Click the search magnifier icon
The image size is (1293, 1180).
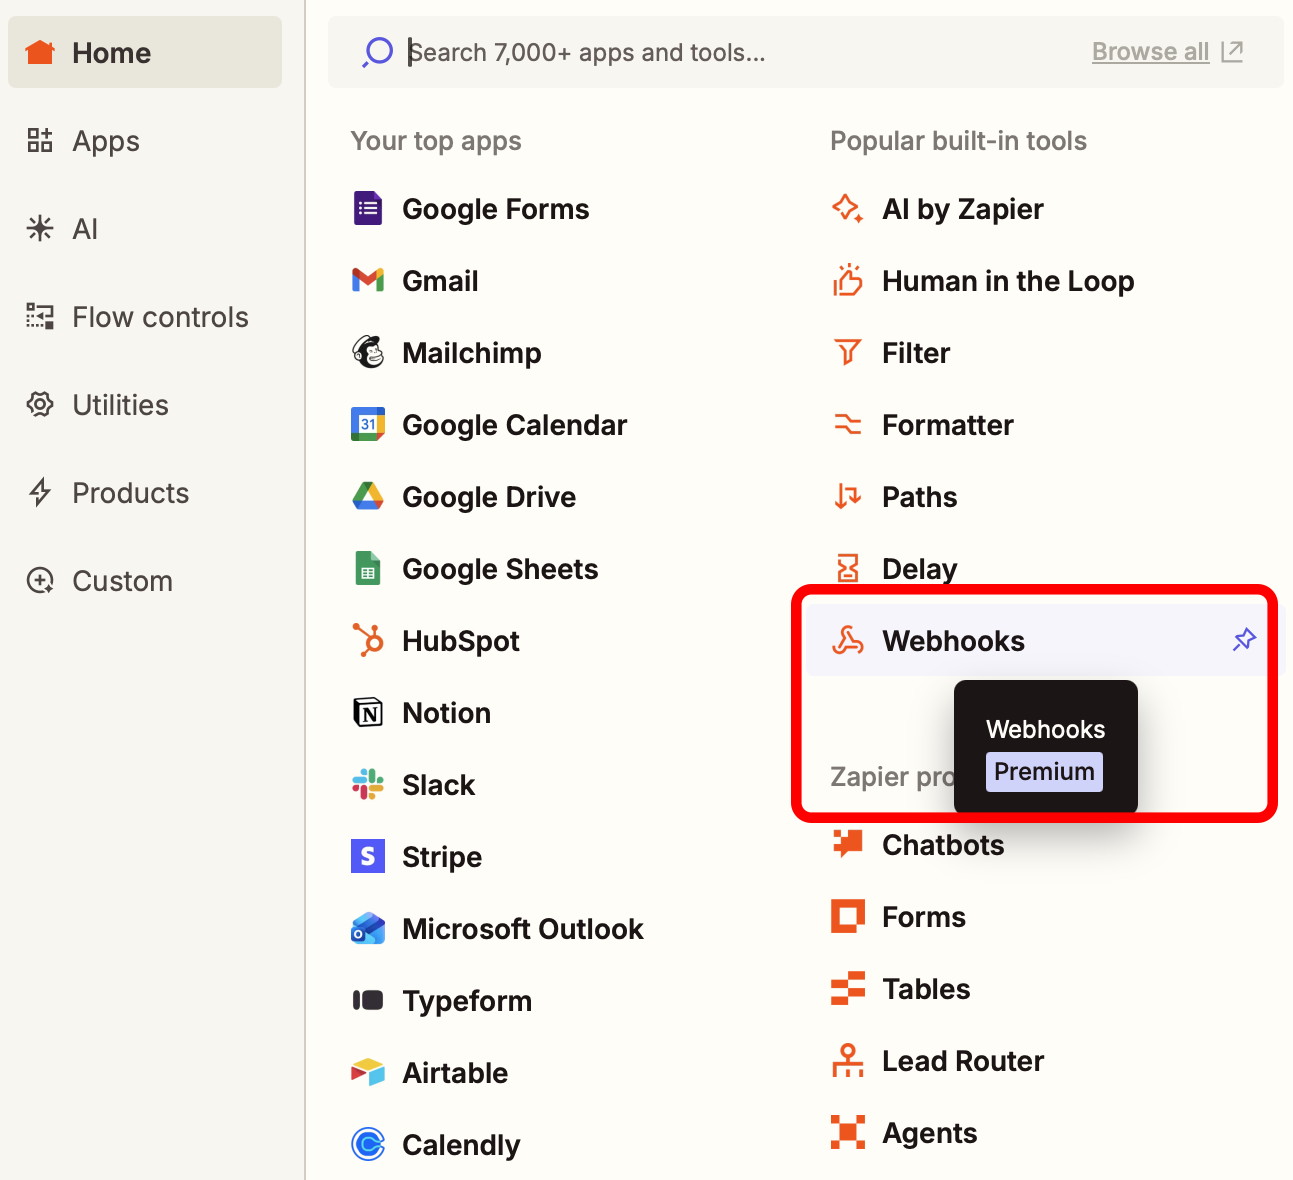377,51
